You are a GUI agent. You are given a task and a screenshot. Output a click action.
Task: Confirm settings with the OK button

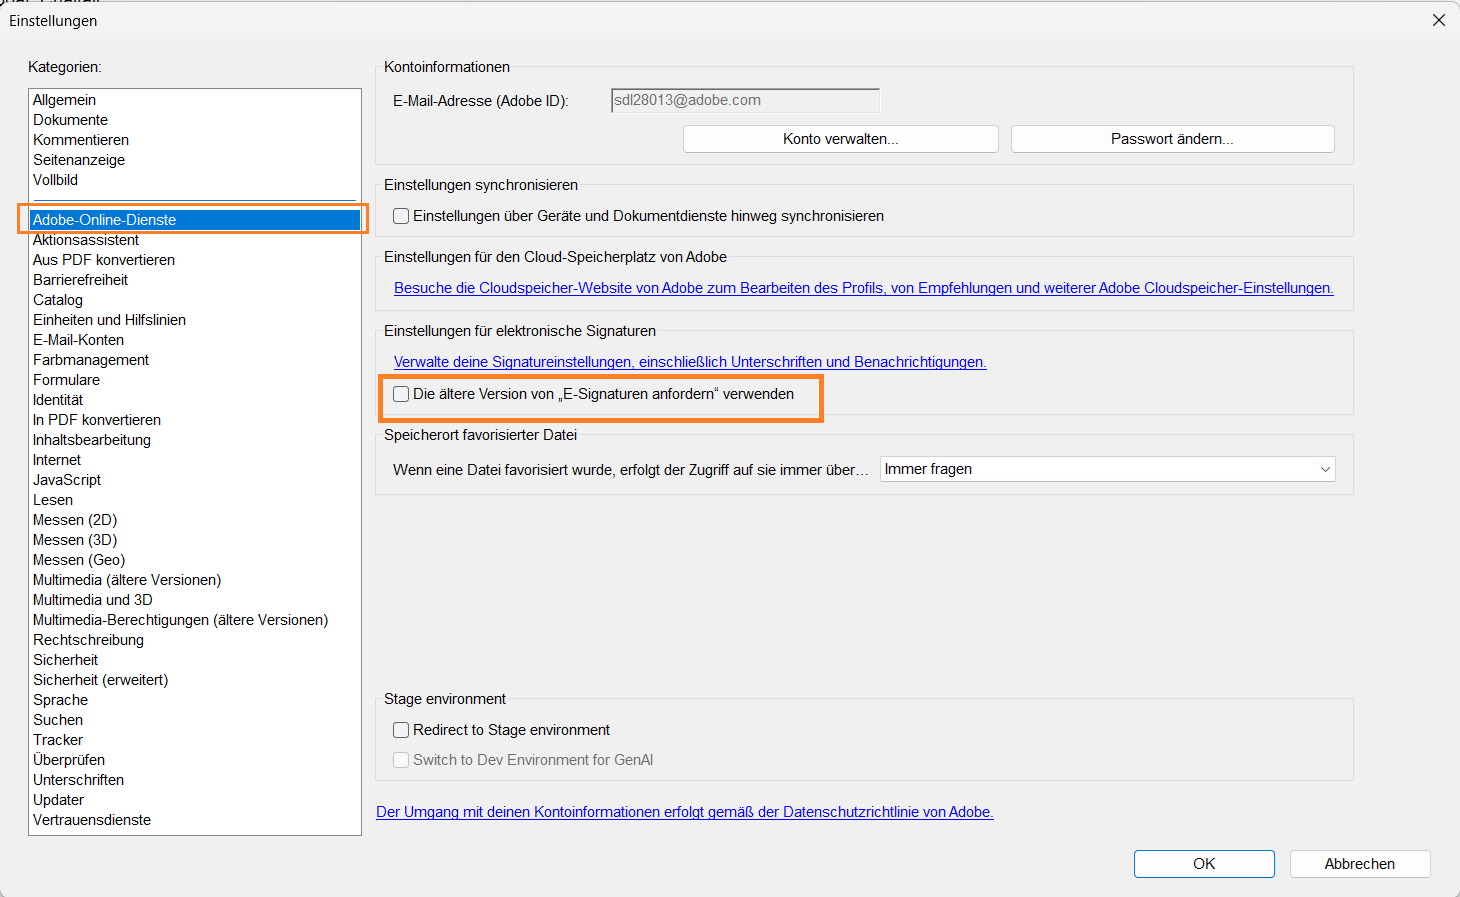(1204, 863)
